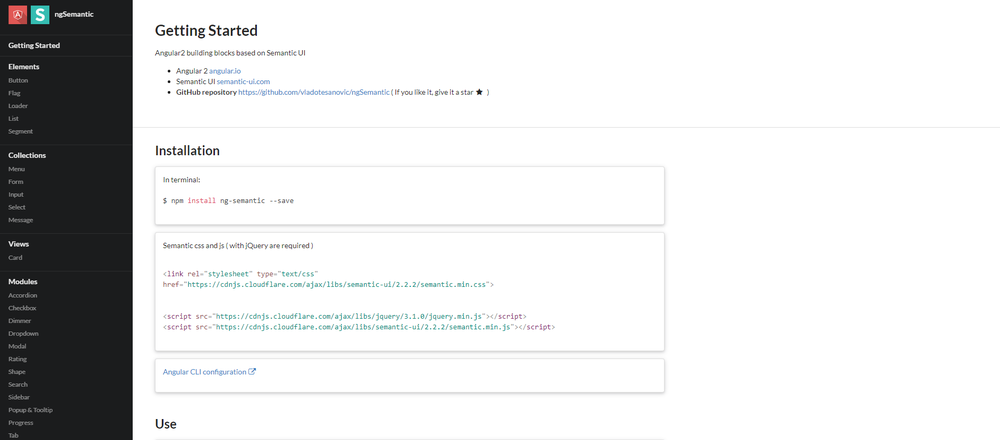Open the Angular CLI configuration link
This screenshot has height=440, width=1000.
205,372
